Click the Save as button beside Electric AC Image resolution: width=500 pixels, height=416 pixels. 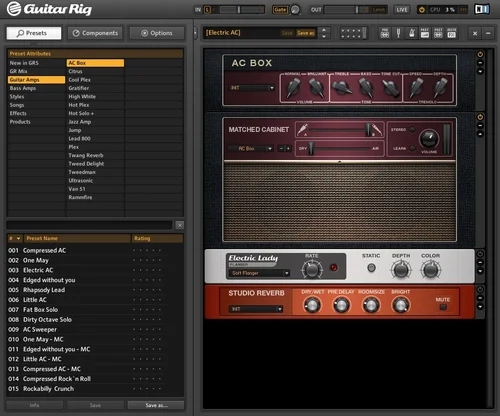point(306,33)
